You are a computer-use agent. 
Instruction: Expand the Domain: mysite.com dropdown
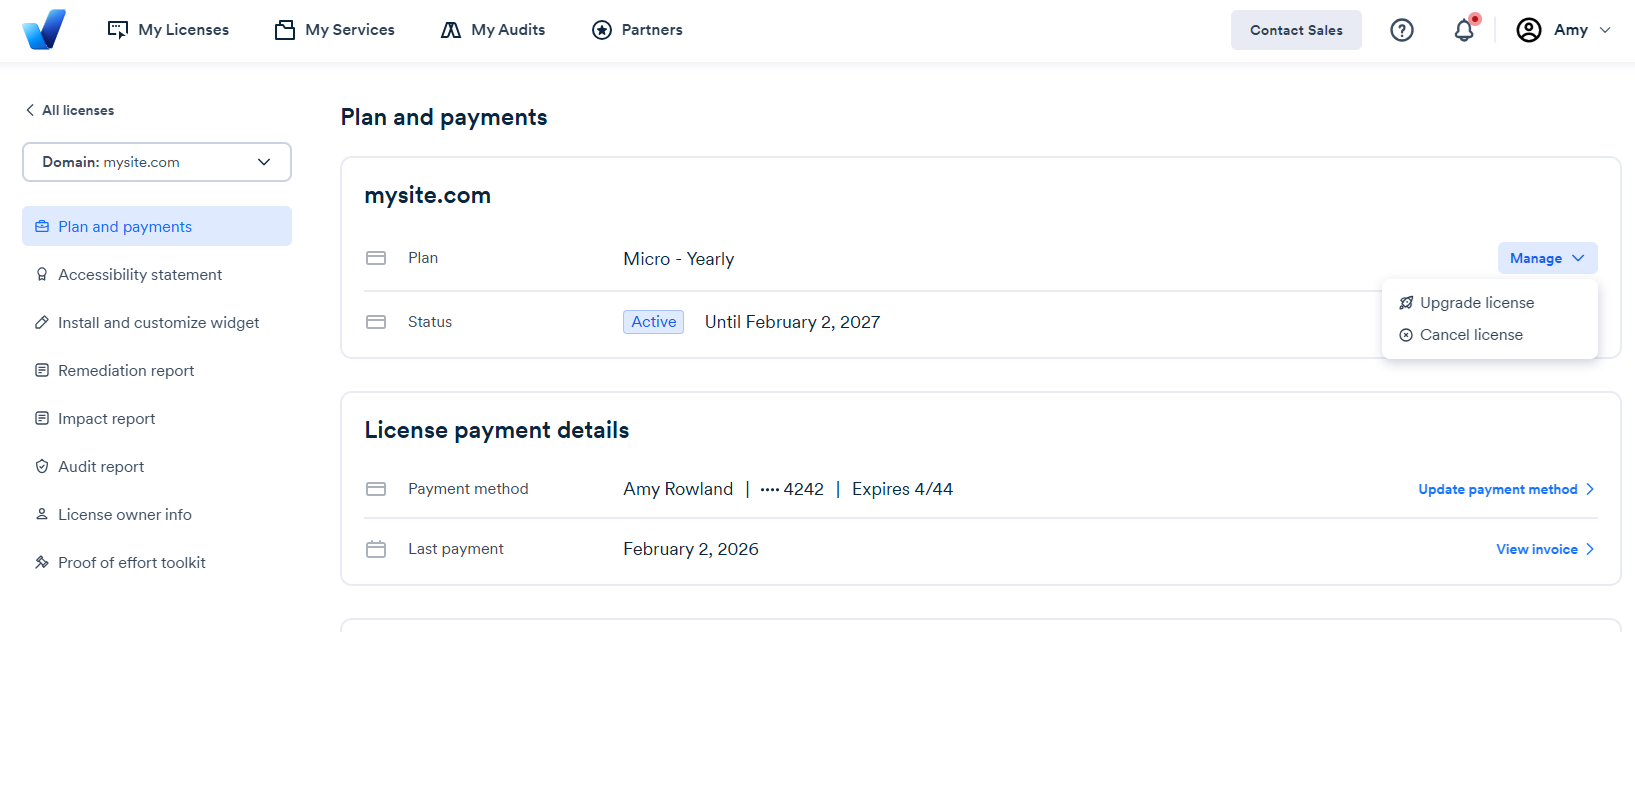pyautogui.click(x=157, y=162)
